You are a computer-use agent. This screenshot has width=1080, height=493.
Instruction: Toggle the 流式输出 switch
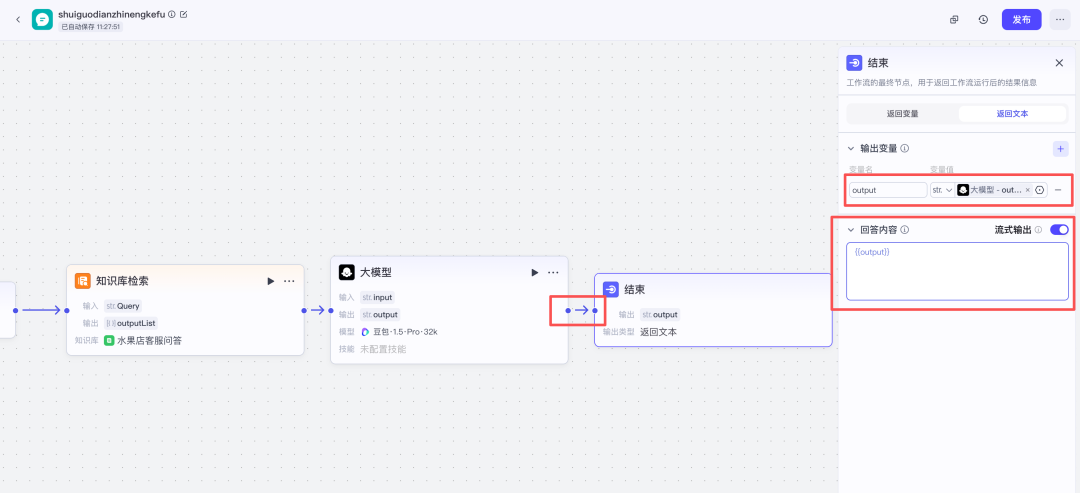coord(1059,230)
